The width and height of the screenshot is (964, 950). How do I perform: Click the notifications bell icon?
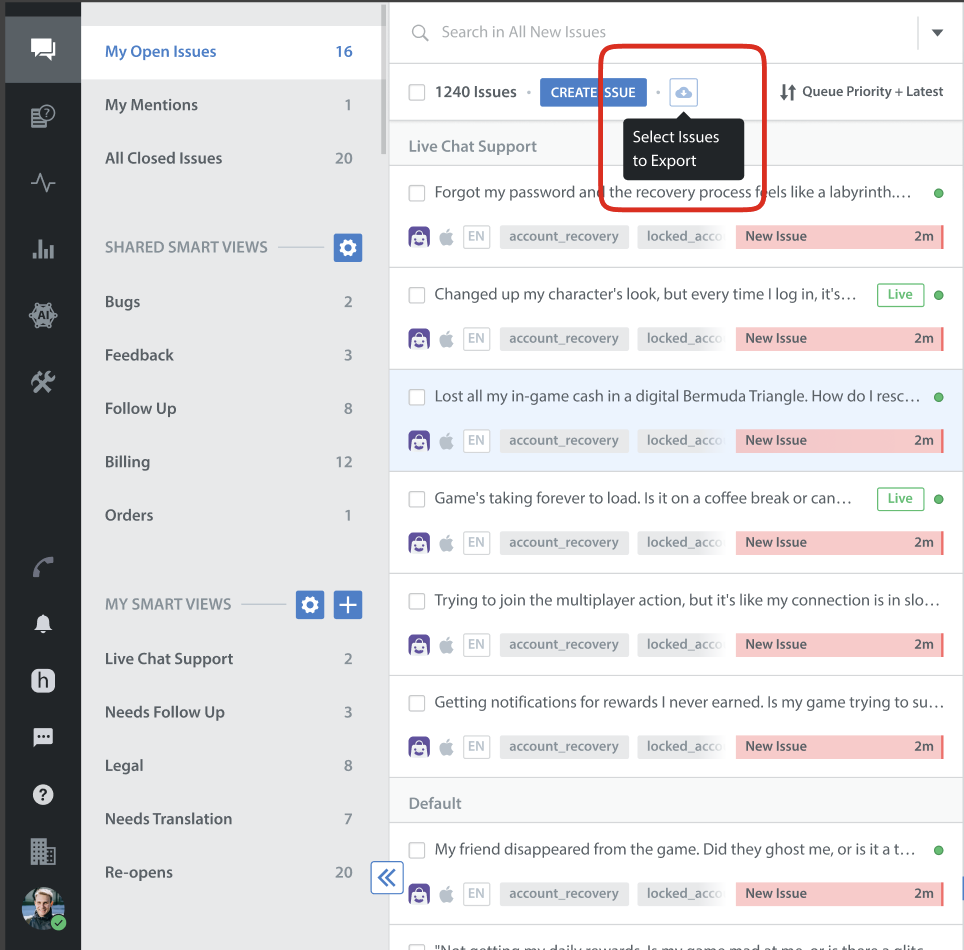click(x=42, y=624)
